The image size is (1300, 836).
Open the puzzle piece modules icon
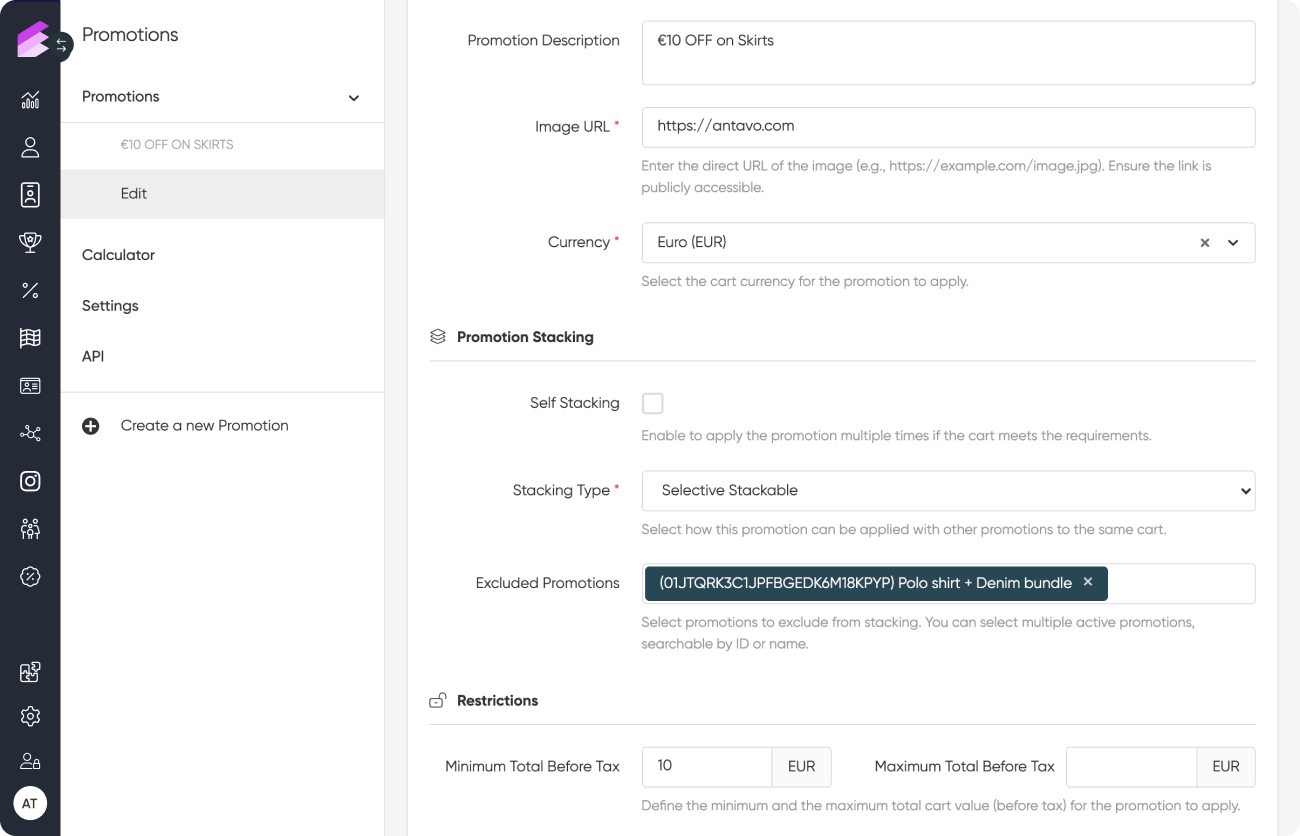coord(30,672)
